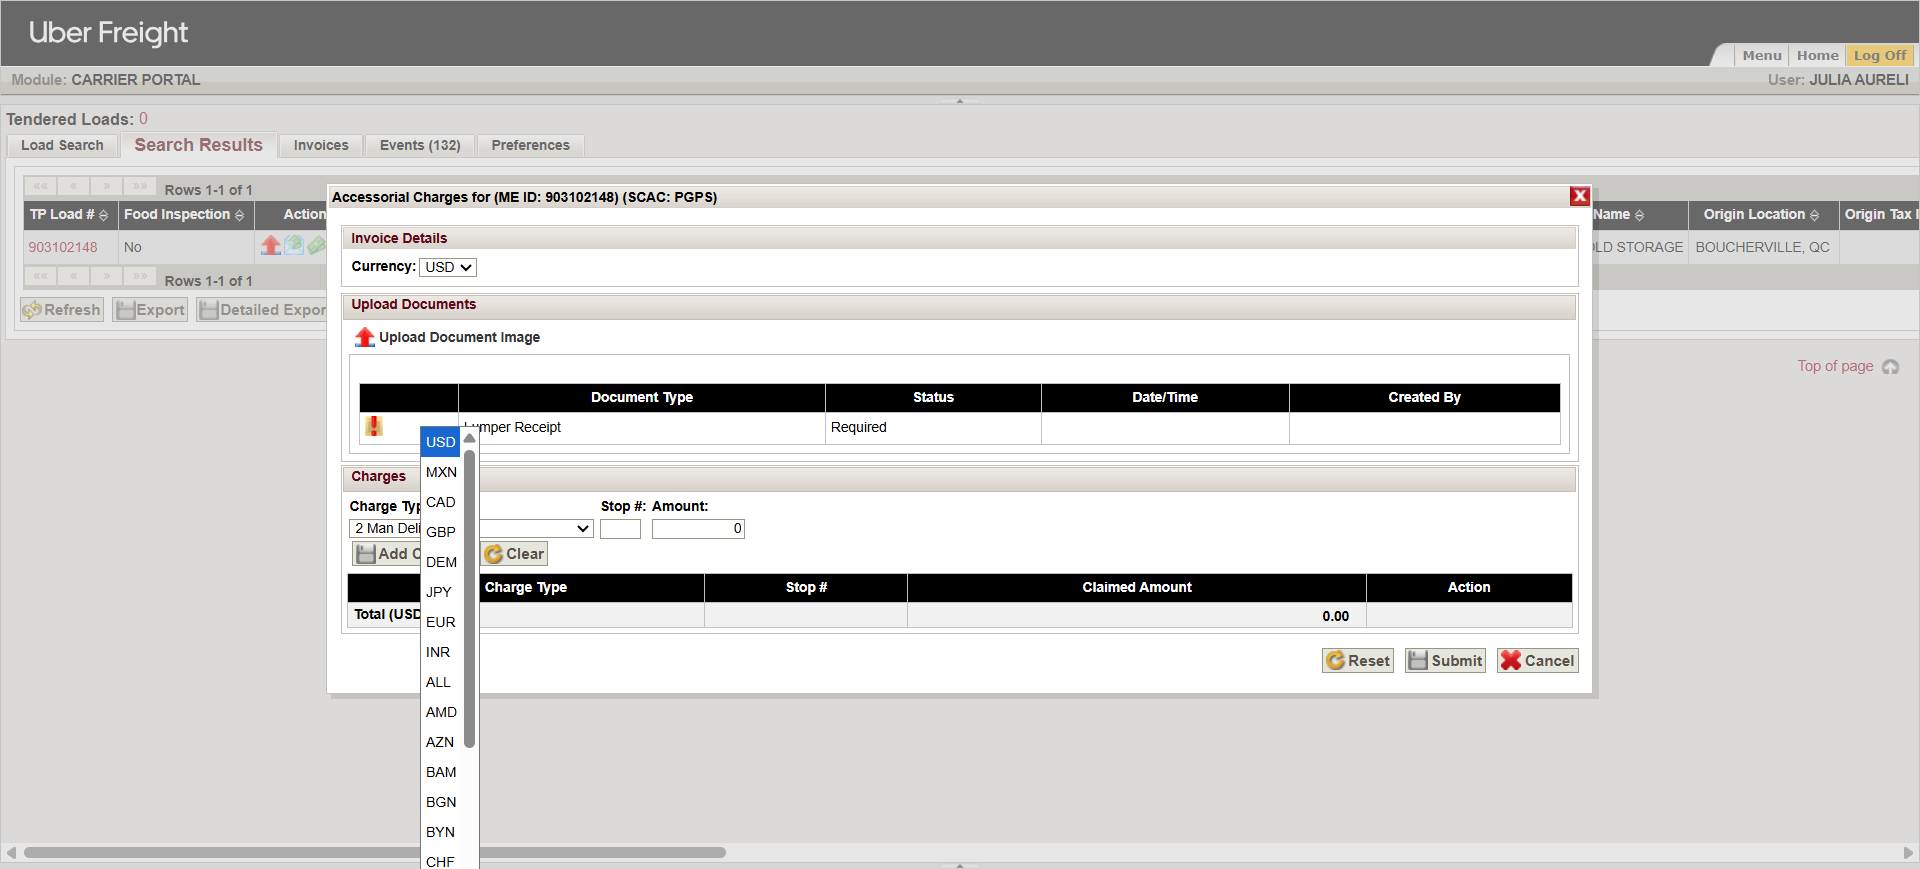Open the Invoices tab
The width and height of the screenshot is (1920, 869).
click(x=321, y=145)
